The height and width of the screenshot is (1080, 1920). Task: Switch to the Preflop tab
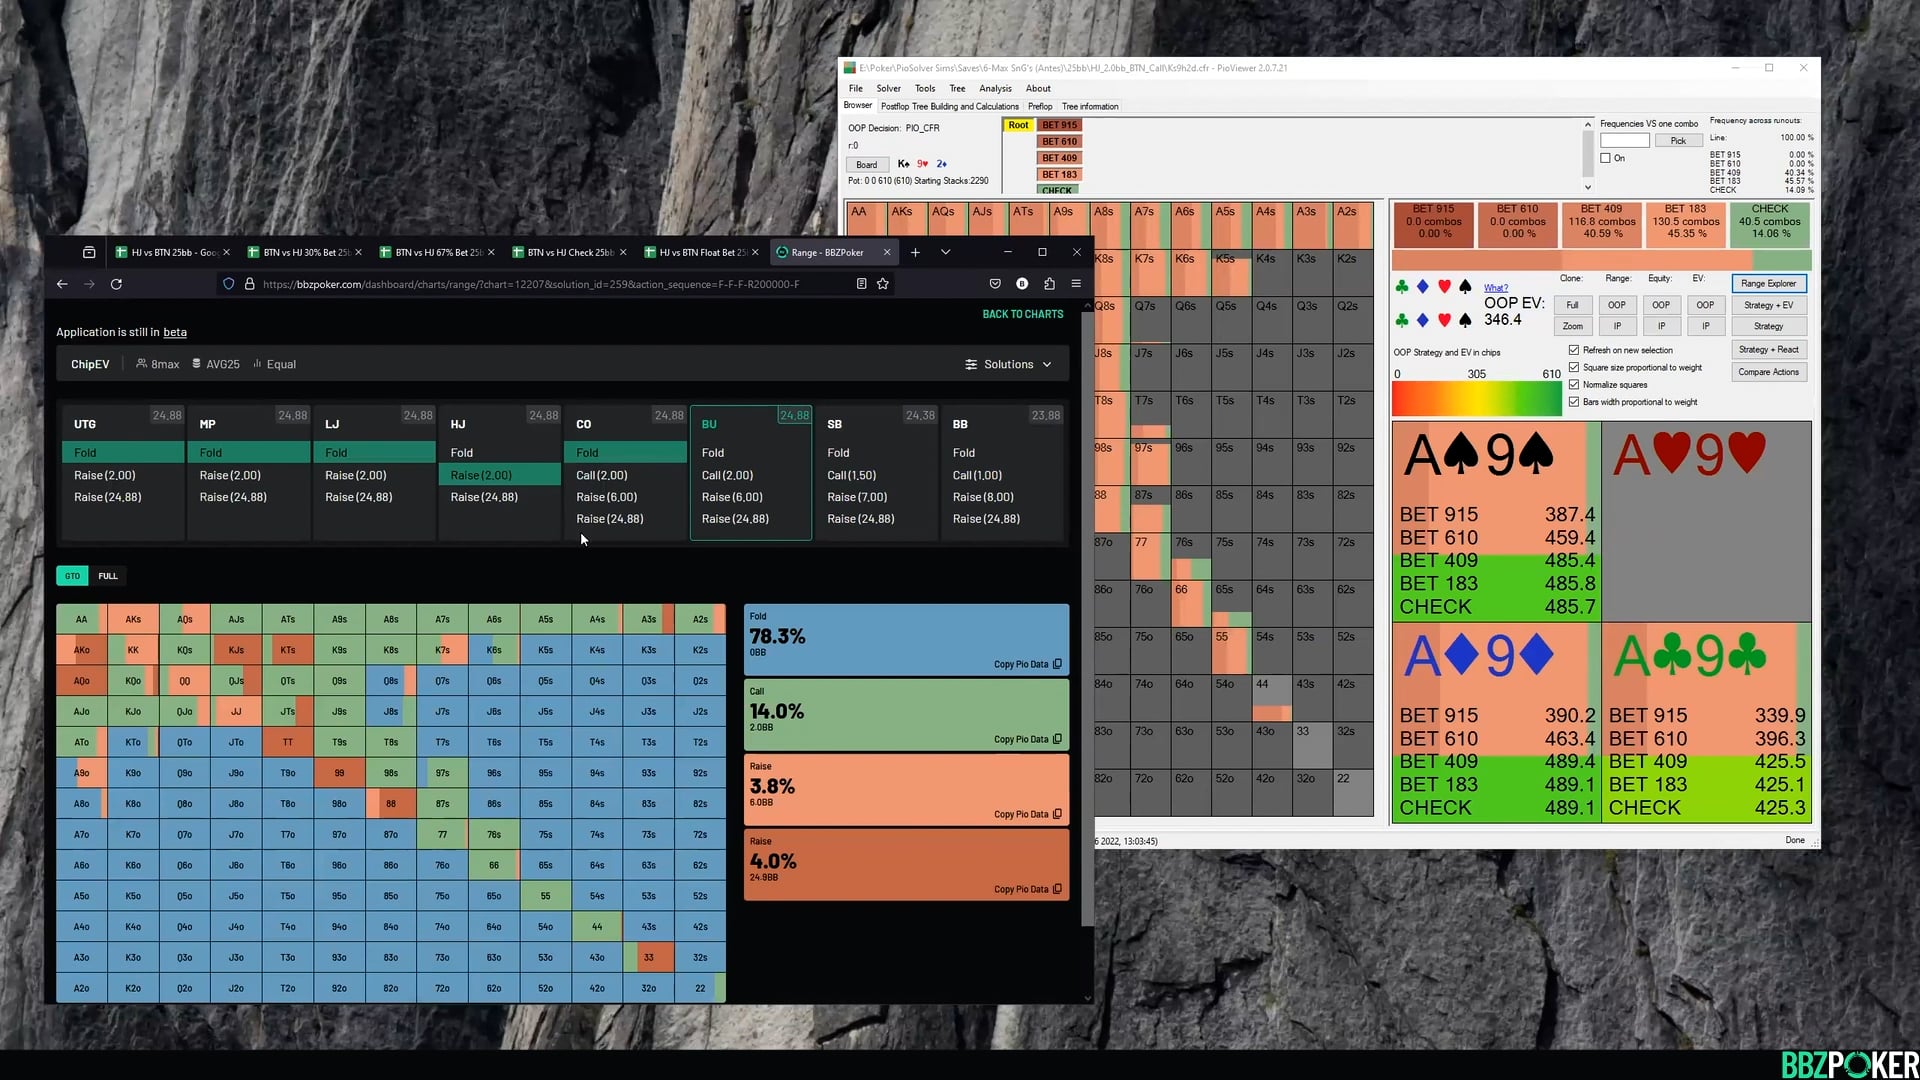tap(1040, 106)
